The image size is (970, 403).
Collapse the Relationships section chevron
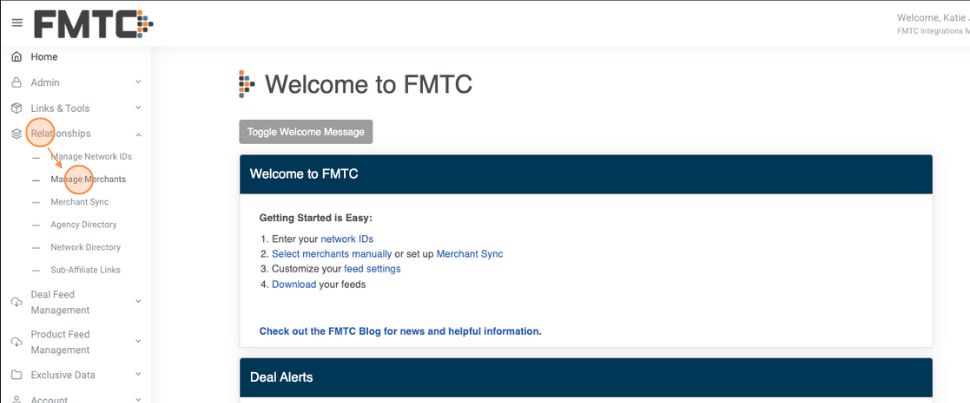coord(138,134)
